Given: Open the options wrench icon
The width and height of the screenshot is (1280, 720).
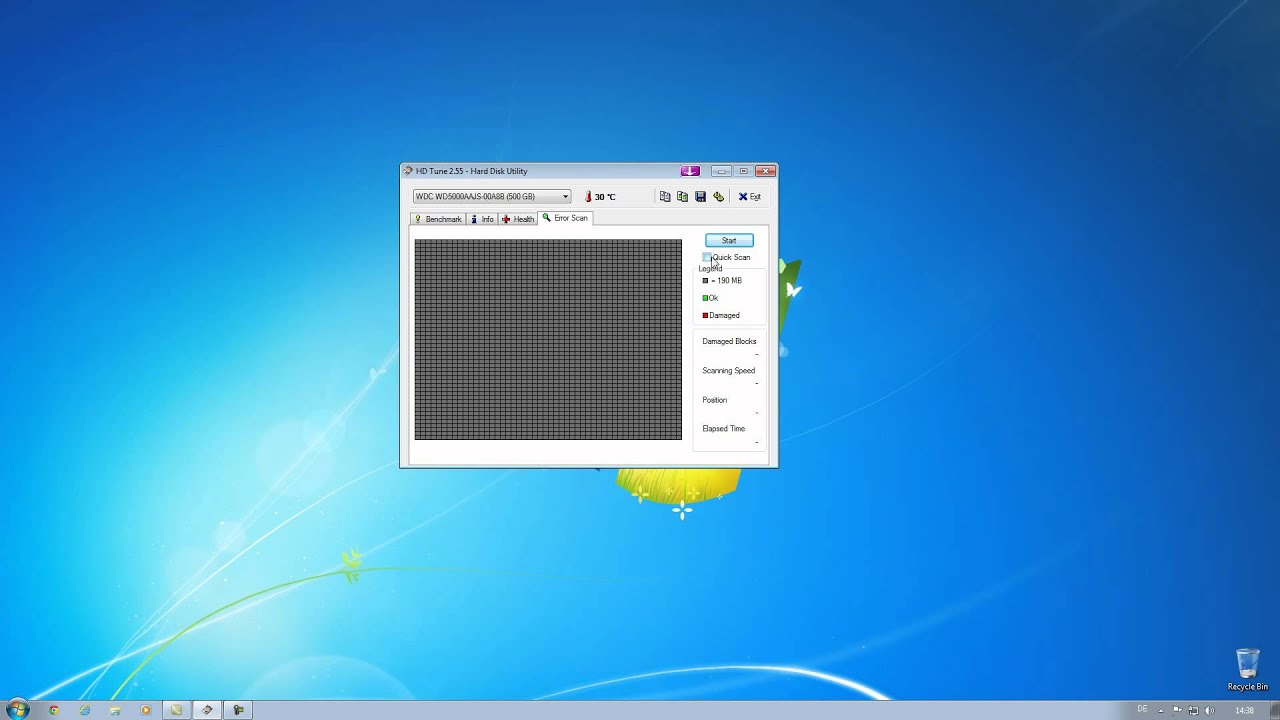Looking at the screenshot, I should pos(718,197).
